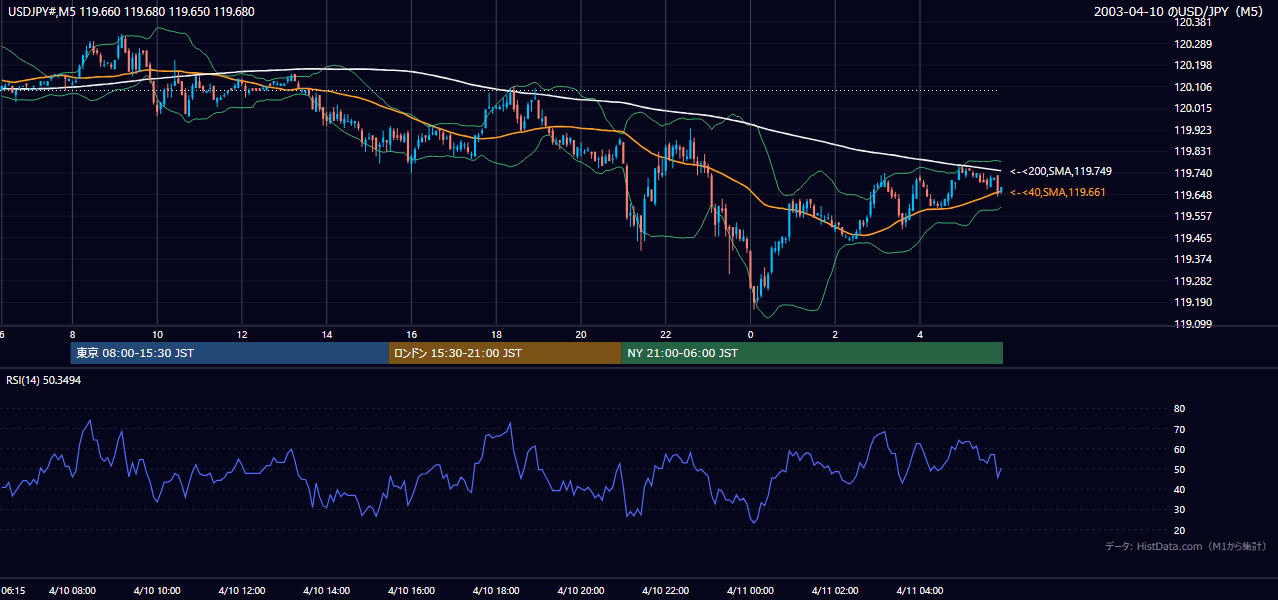
Task: Click hour label 22 under price chart
Action: (666, 333)
